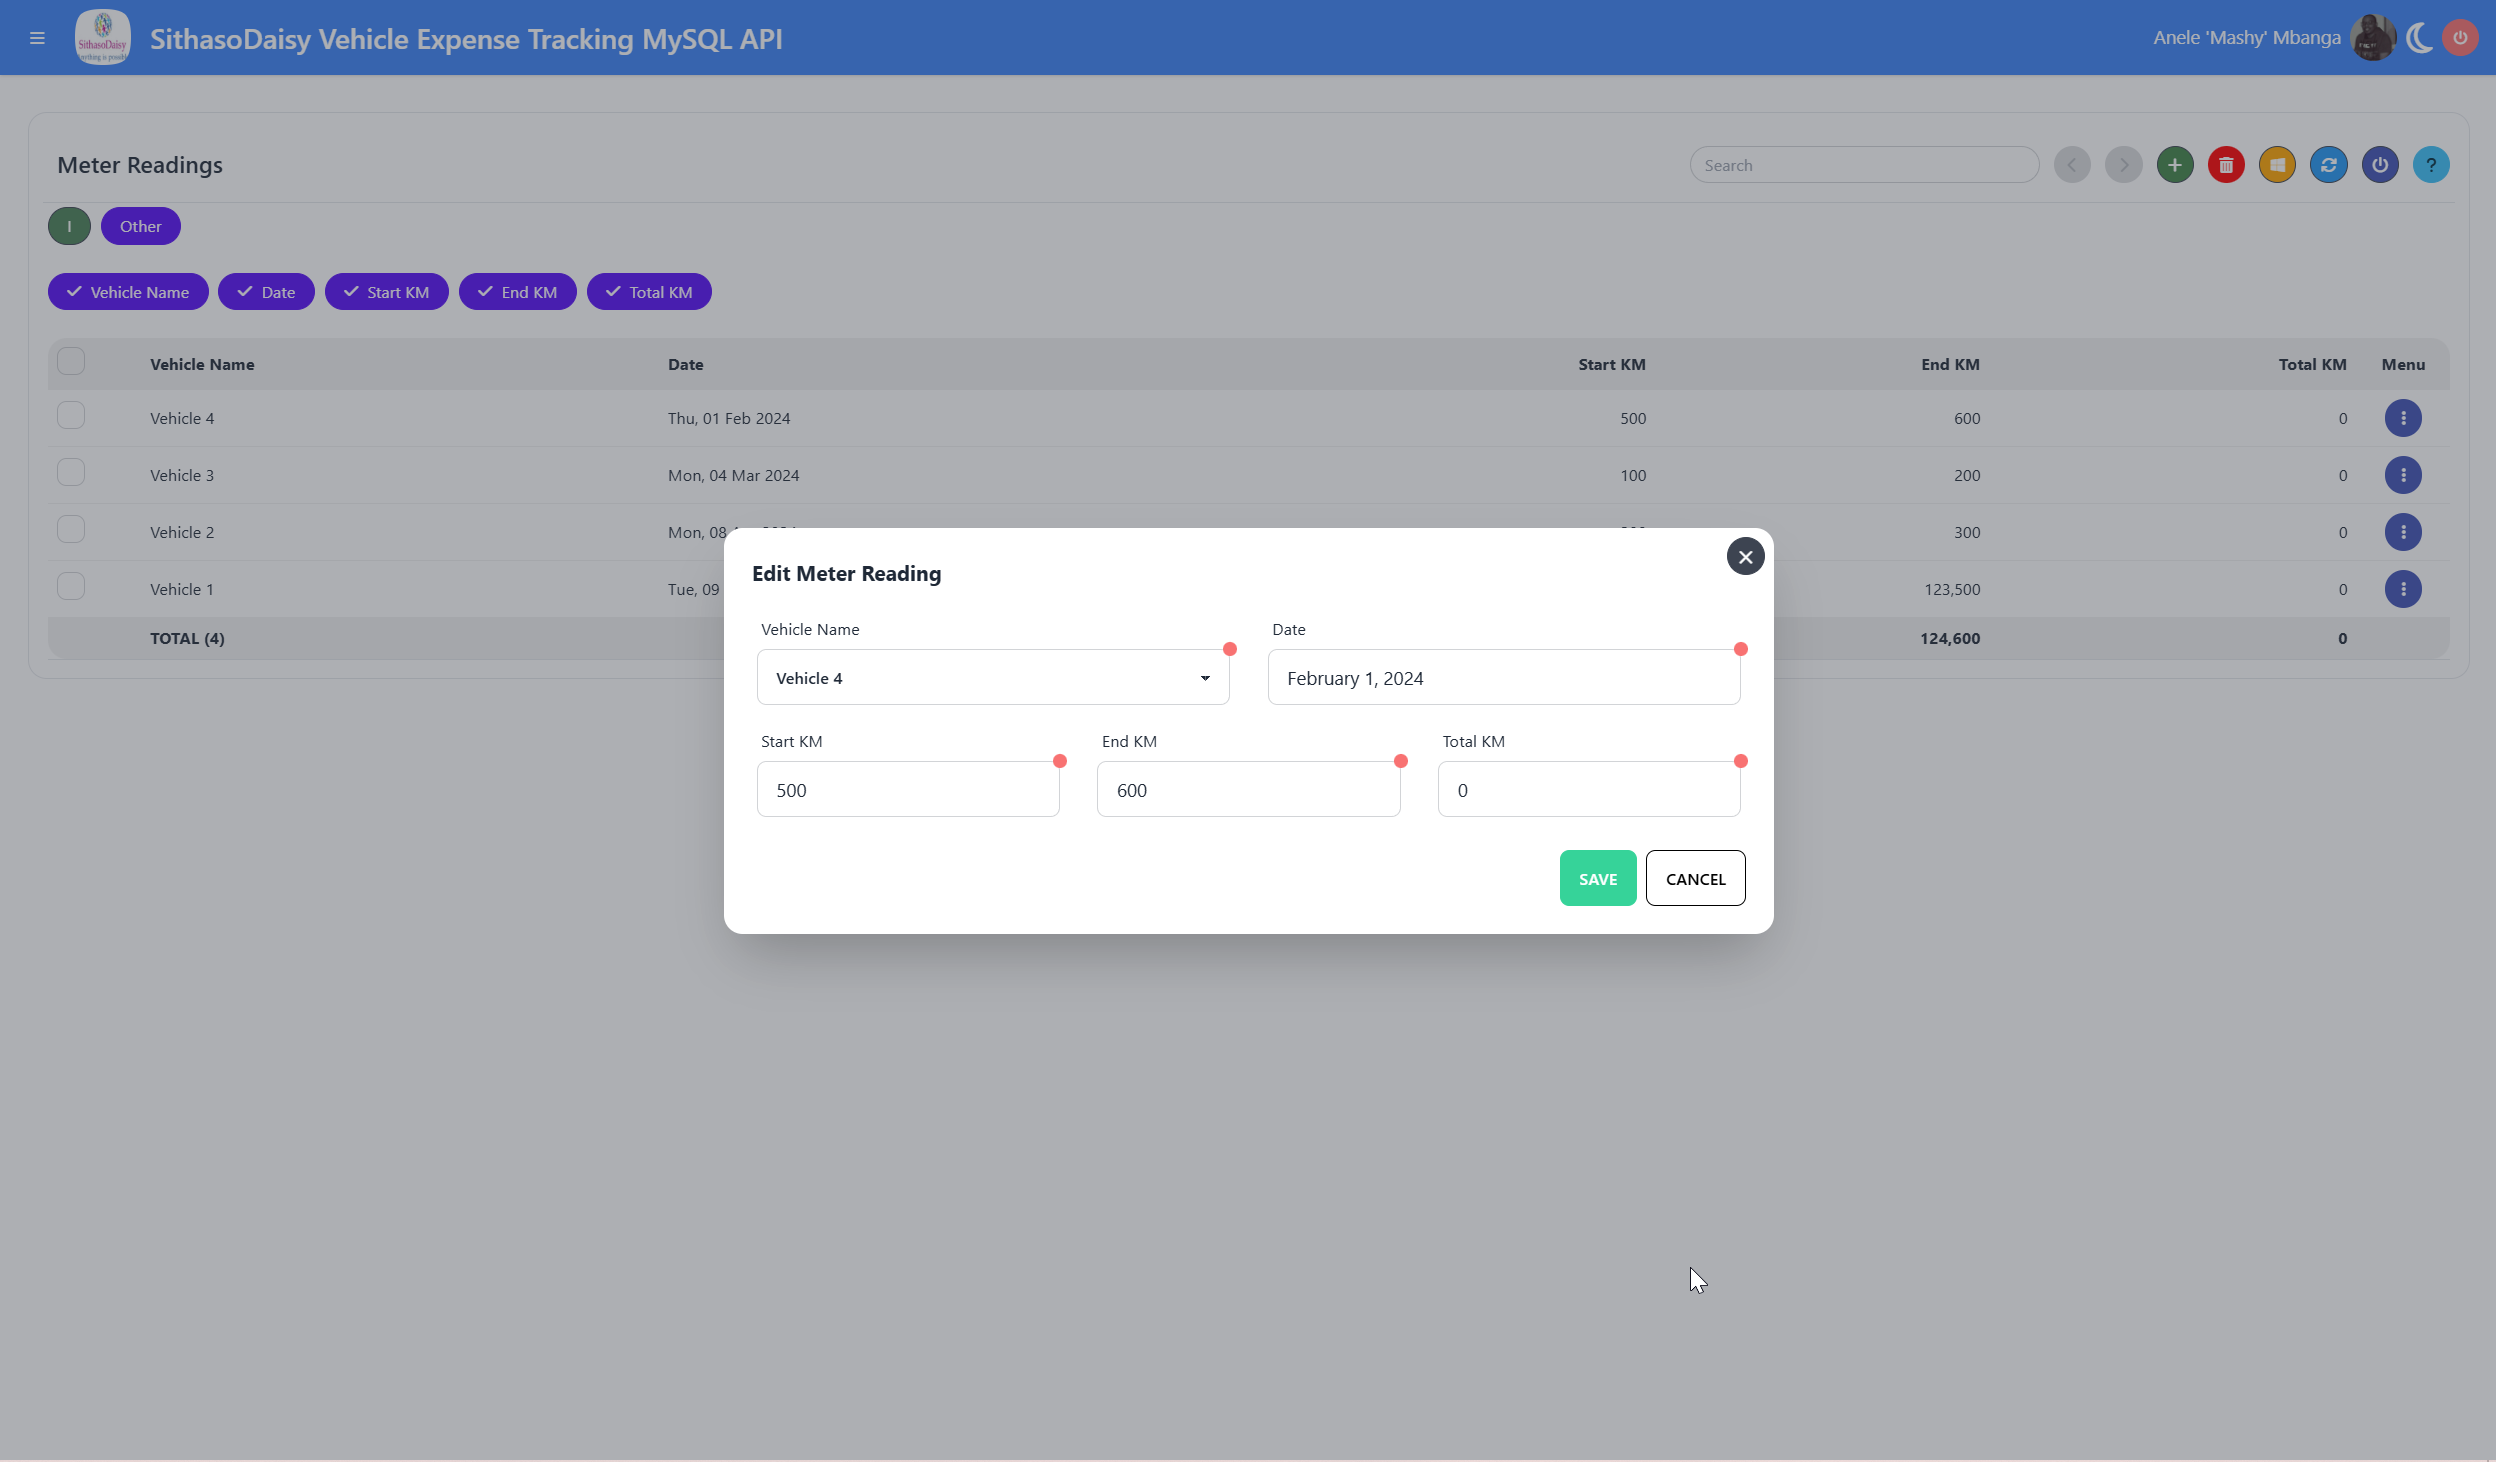Open the Vehicle 3 row menu

pyautogui.click(x=2403, y=475)
